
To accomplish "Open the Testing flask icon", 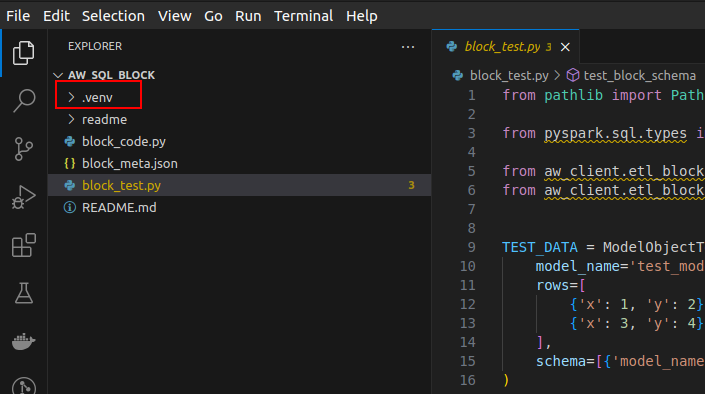I will click(23, 293).
